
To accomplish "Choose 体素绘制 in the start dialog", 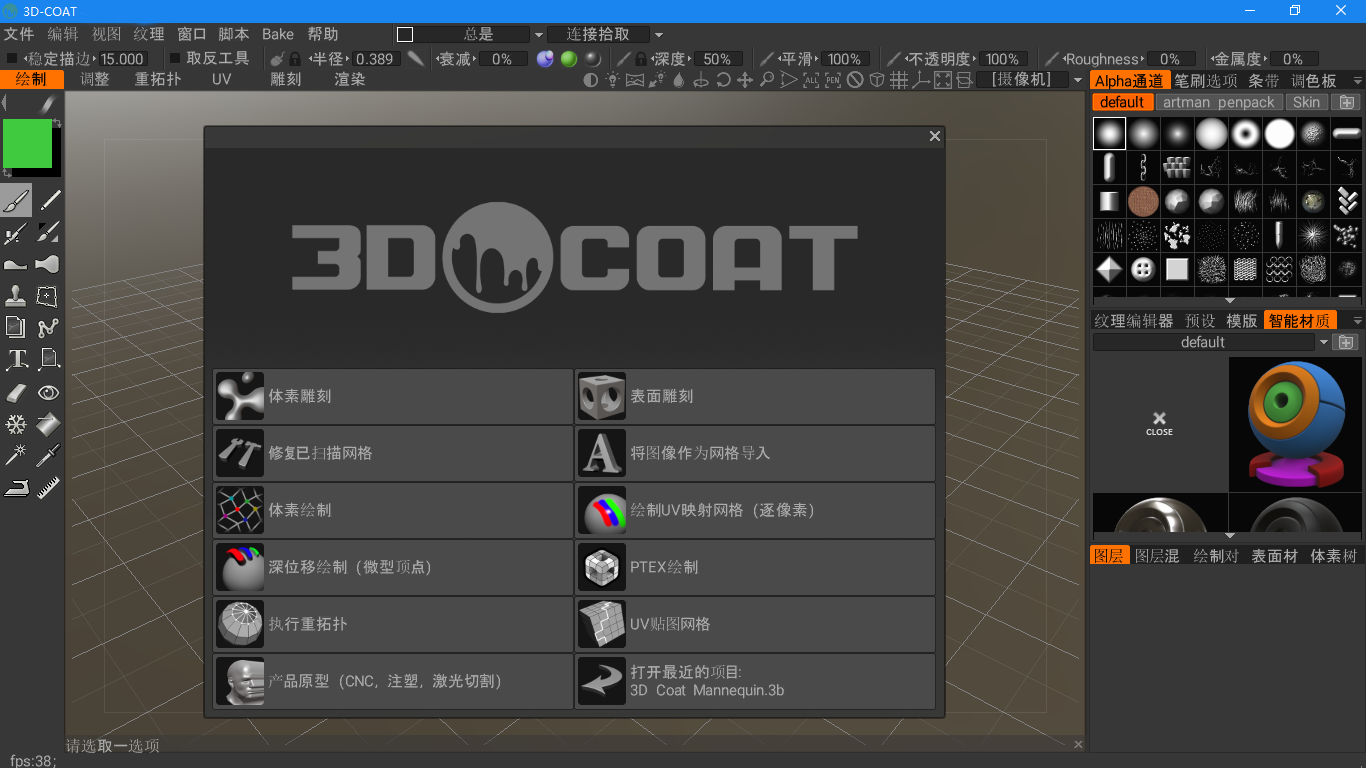I will [393, 510].
